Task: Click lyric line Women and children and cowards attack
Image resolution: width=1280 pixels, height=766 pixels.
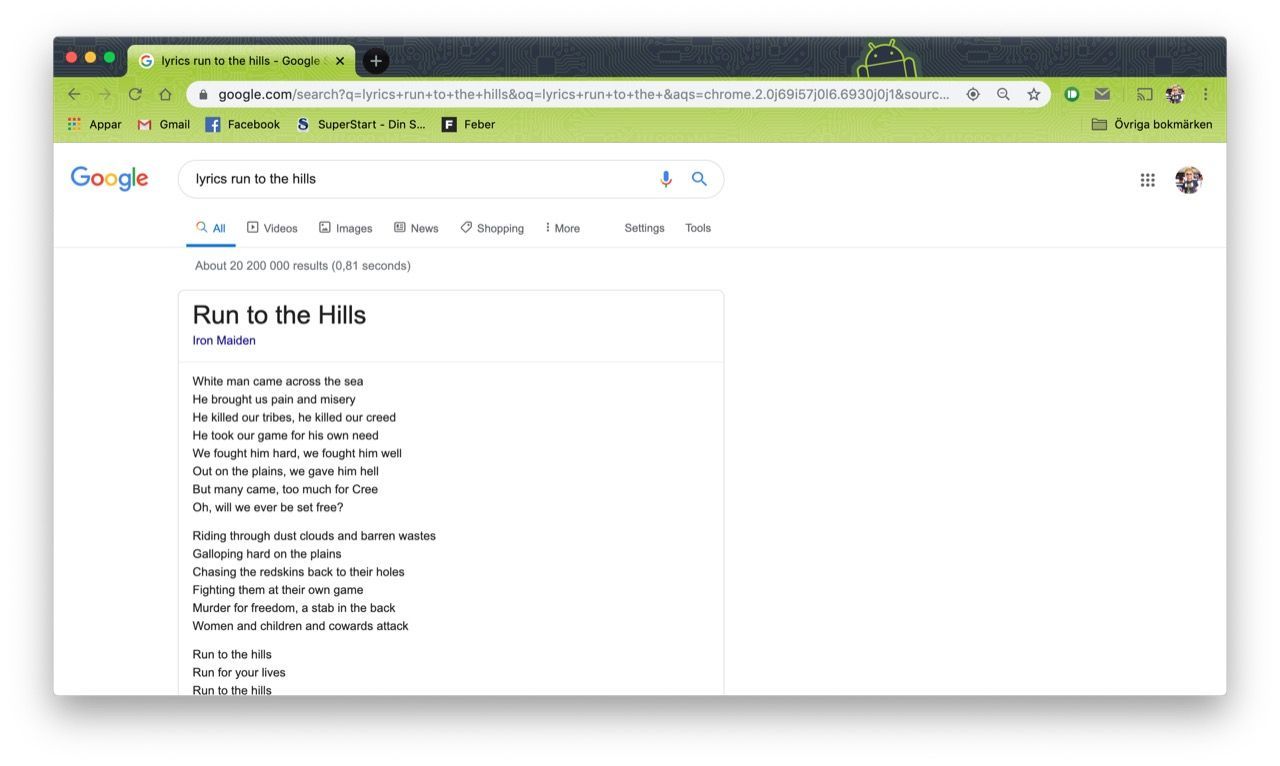Action: (301, 626)
